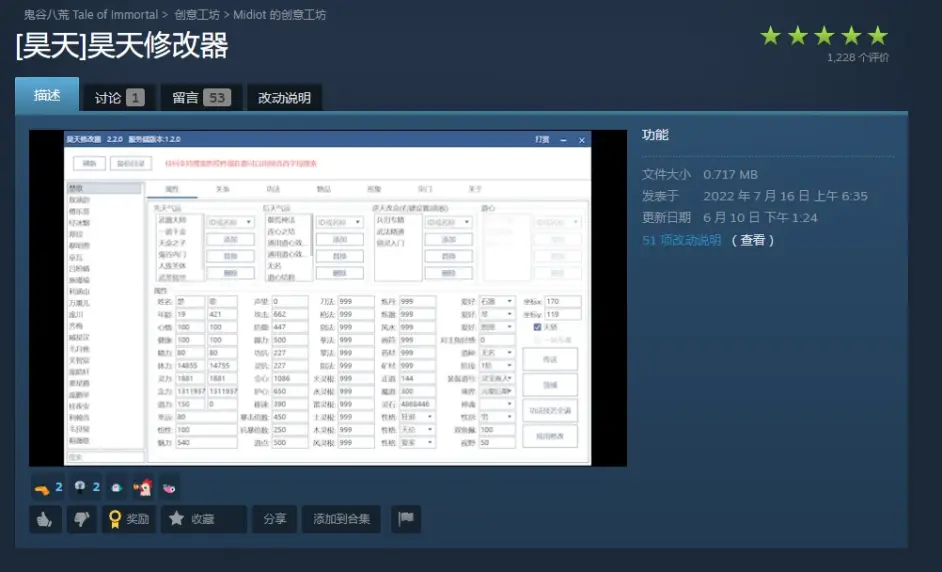Screen dimensions: 942x572
Task: Click the 分享 share button
Action: 275,519
